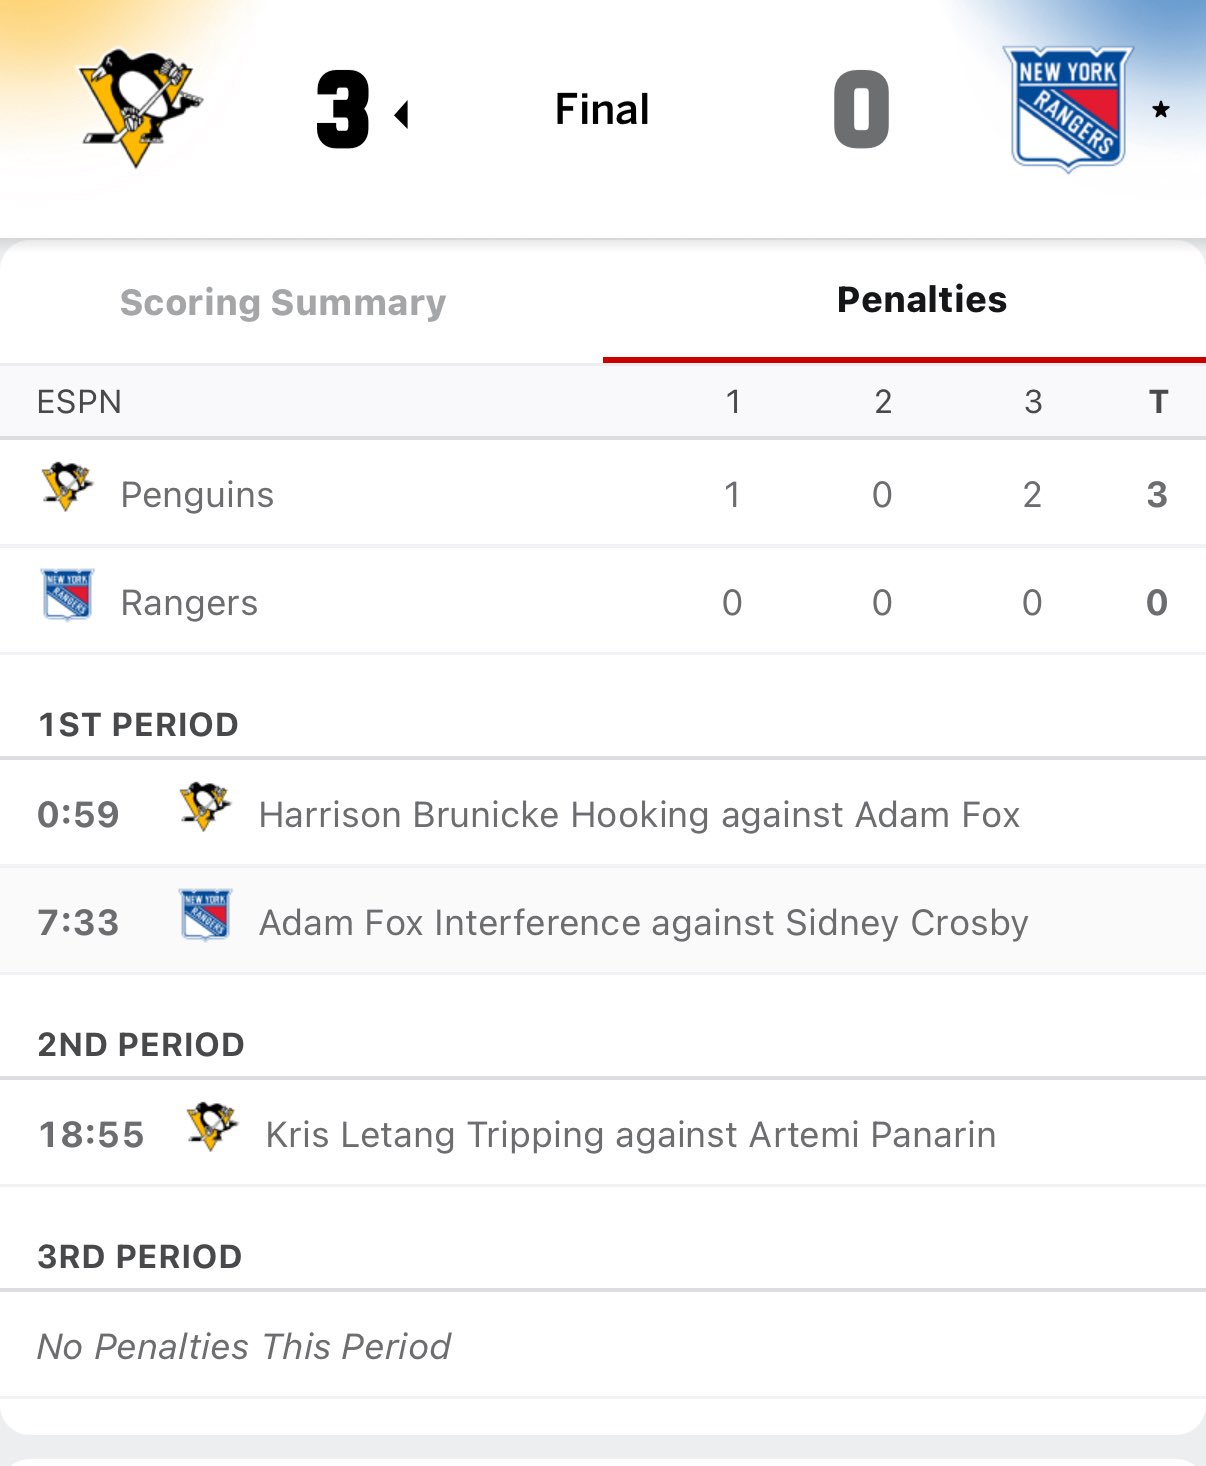Image resolution: width=1206 pixels, height=1466 pixels.
Task: Tap the Final game status text
Action: click(x=602, y=109)
